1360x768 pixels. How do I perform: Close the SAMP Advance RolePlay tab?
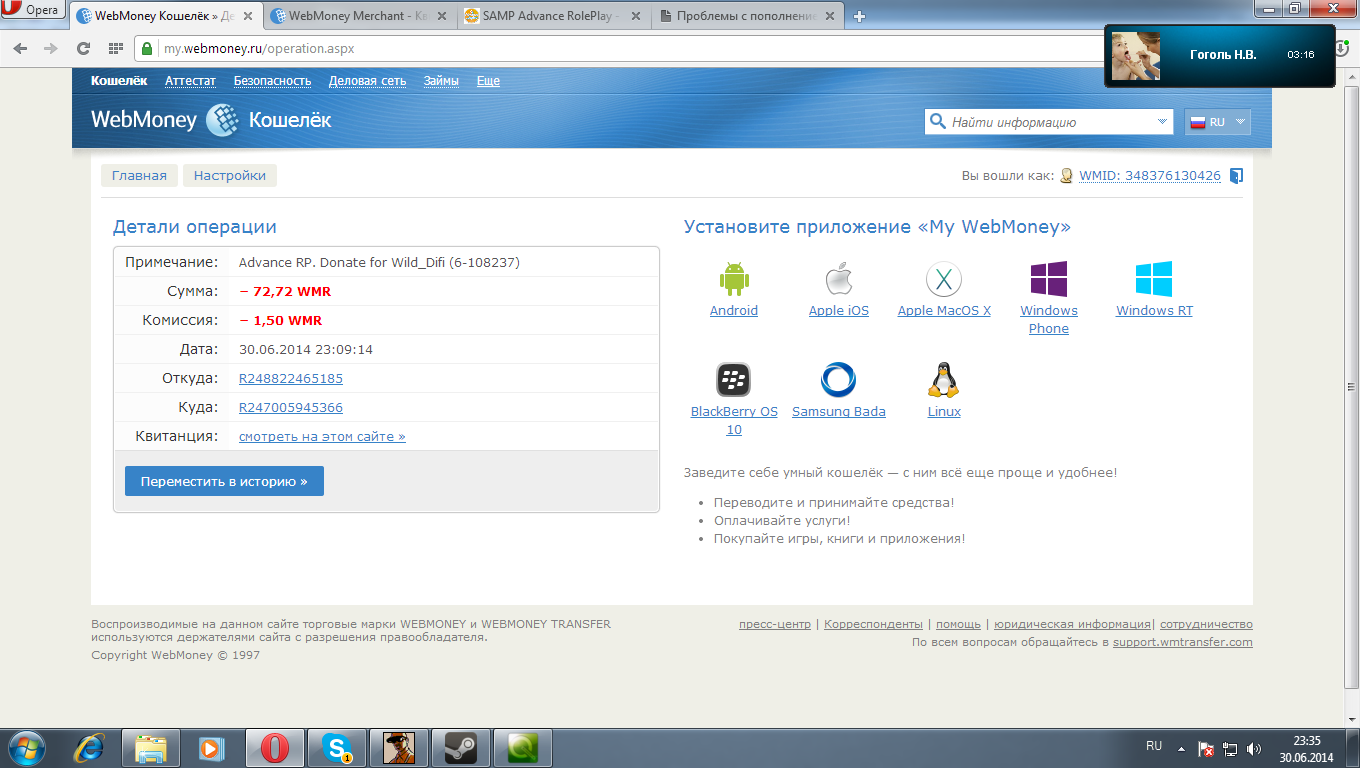pyautogui.click(x=636, y=16)
